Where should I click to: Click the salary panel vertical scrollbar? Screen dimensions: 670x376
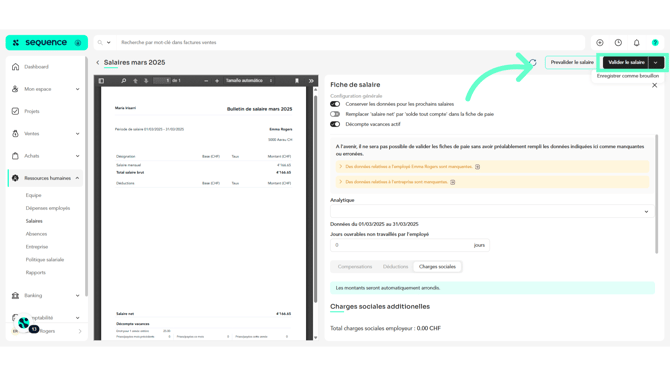pos(657,194)
